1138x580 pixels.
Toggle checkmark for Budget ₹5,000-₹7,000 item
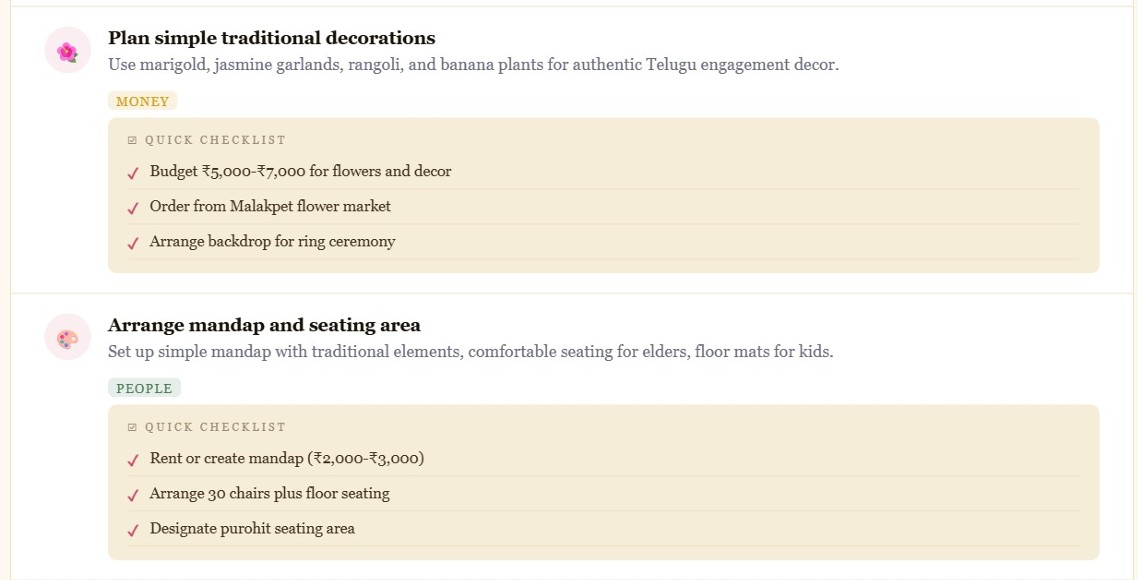133,173
